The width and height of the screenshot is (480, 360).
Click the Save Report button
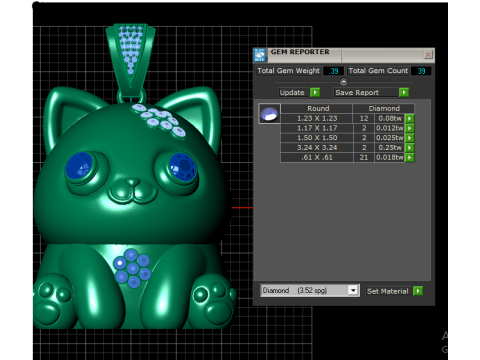pyautogui.click(x=366, y=92)
